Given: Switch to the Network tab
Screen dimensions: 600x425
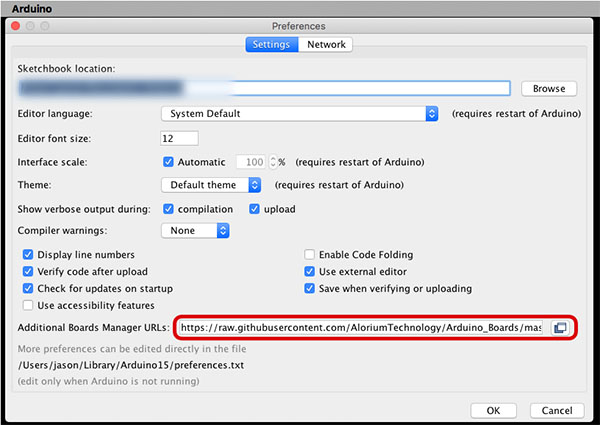Looking at the screenshot, I should pyautogui.click(x=326, y=44).
